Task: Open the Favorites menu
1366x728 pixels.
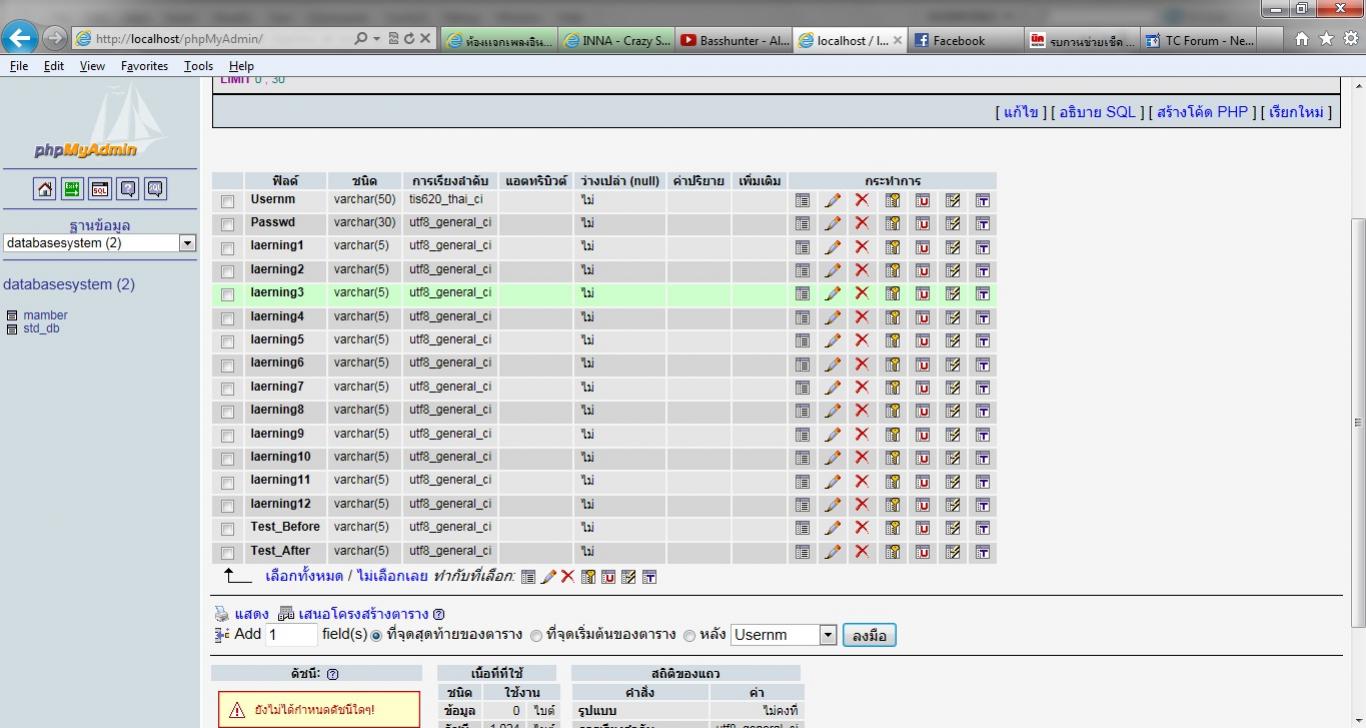Action: tap(144, 66)
